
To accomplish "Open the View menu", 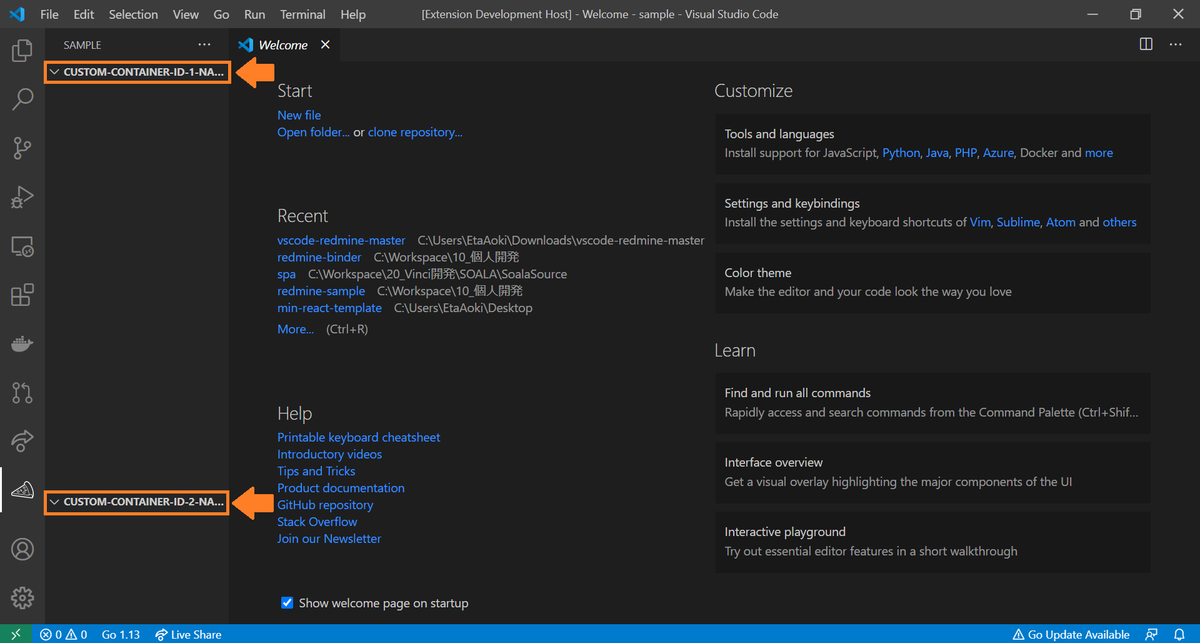I will [186, 14].
